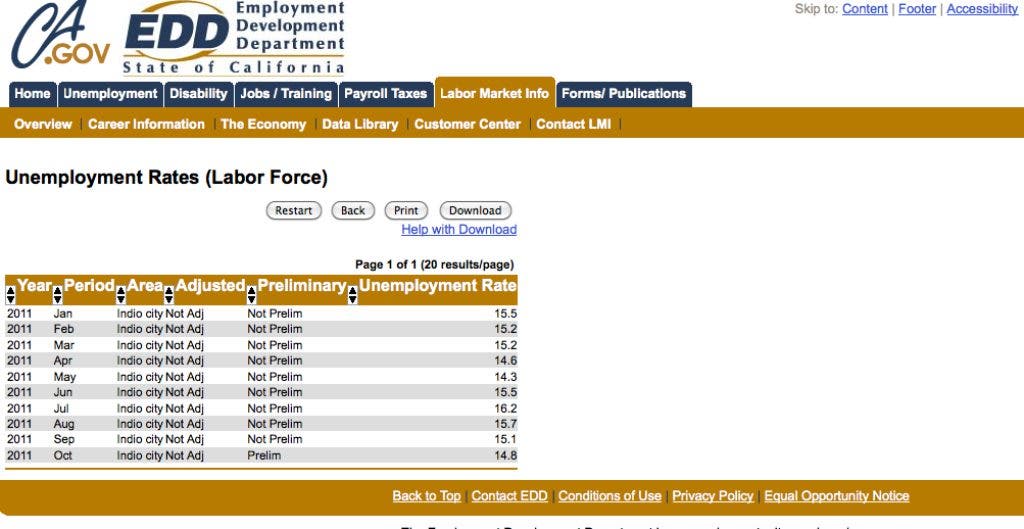Click the CA.GOV logo
This screenshot has width=1024, height=529.
[59, 34]
